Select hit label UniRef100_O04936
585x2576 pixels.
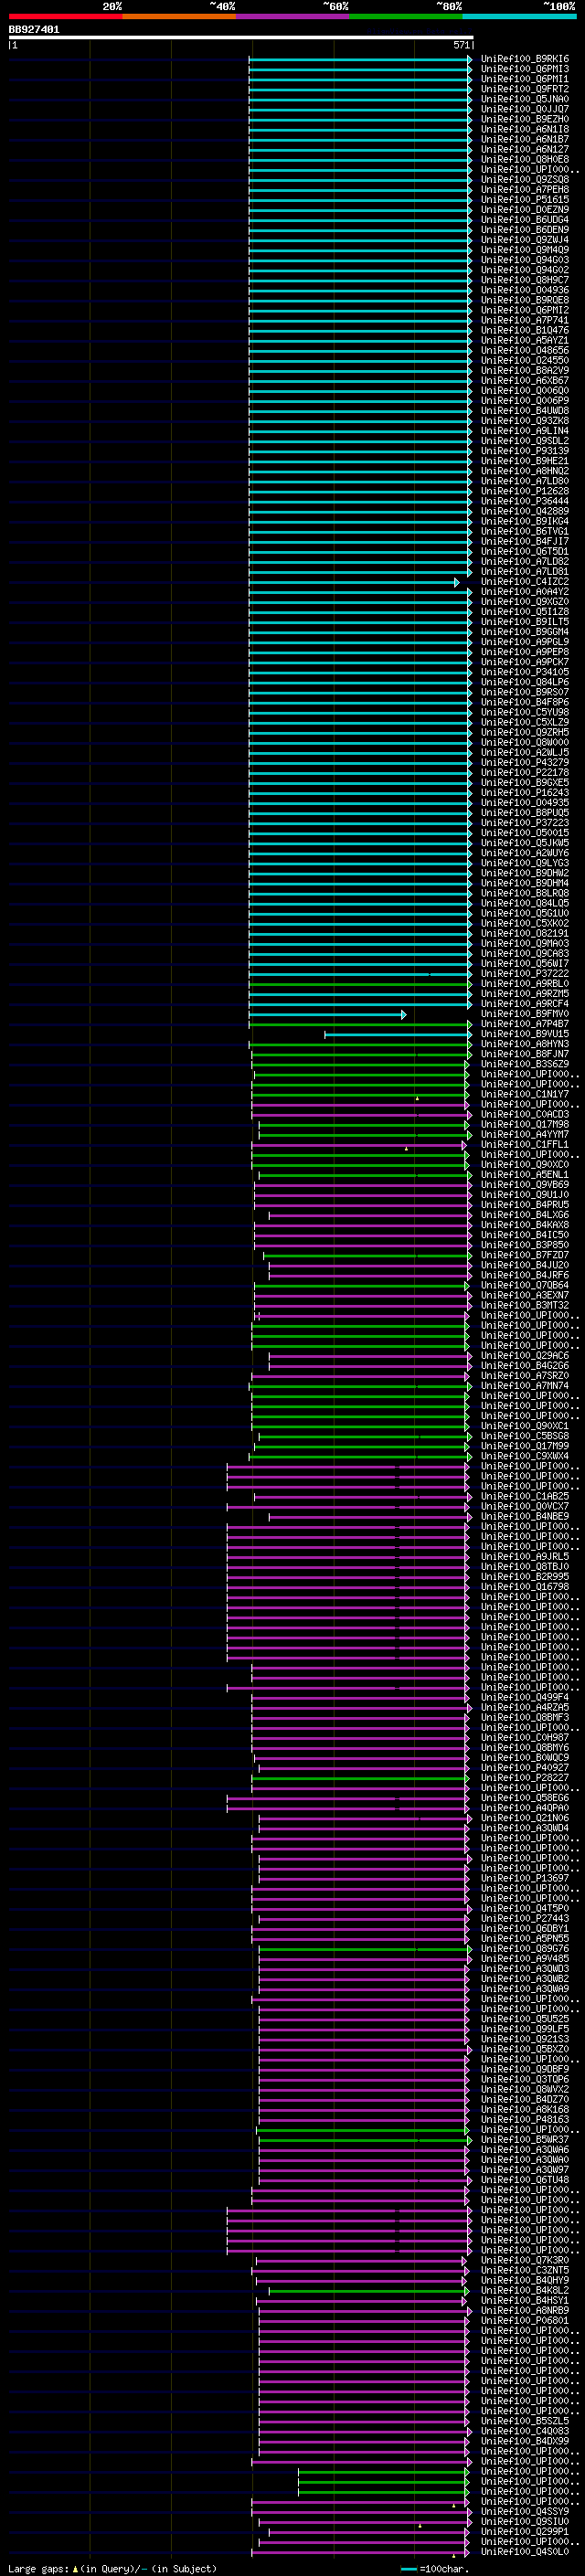525,290
